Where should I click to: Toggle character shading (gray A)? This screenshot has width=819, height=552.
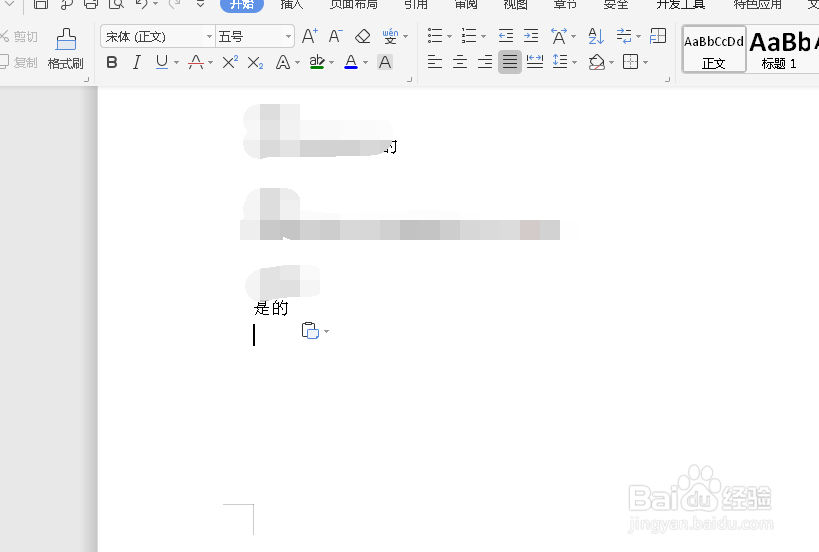point(385,63)
